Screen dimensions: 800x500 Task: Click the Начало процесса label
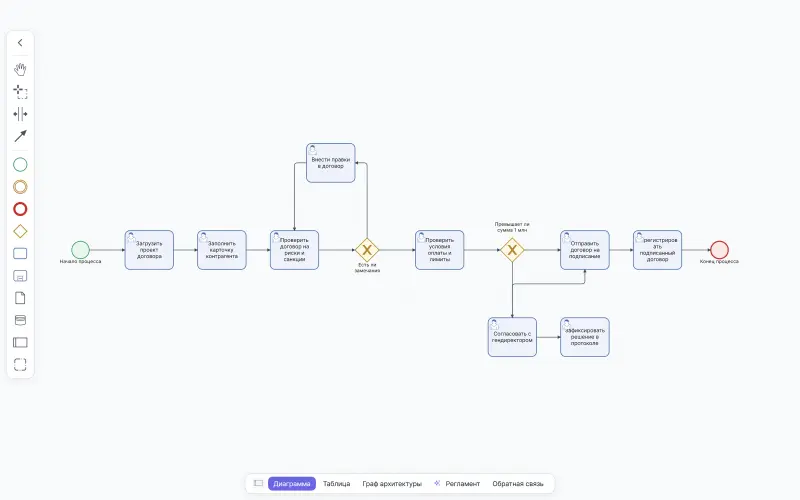tap(80, 261)
